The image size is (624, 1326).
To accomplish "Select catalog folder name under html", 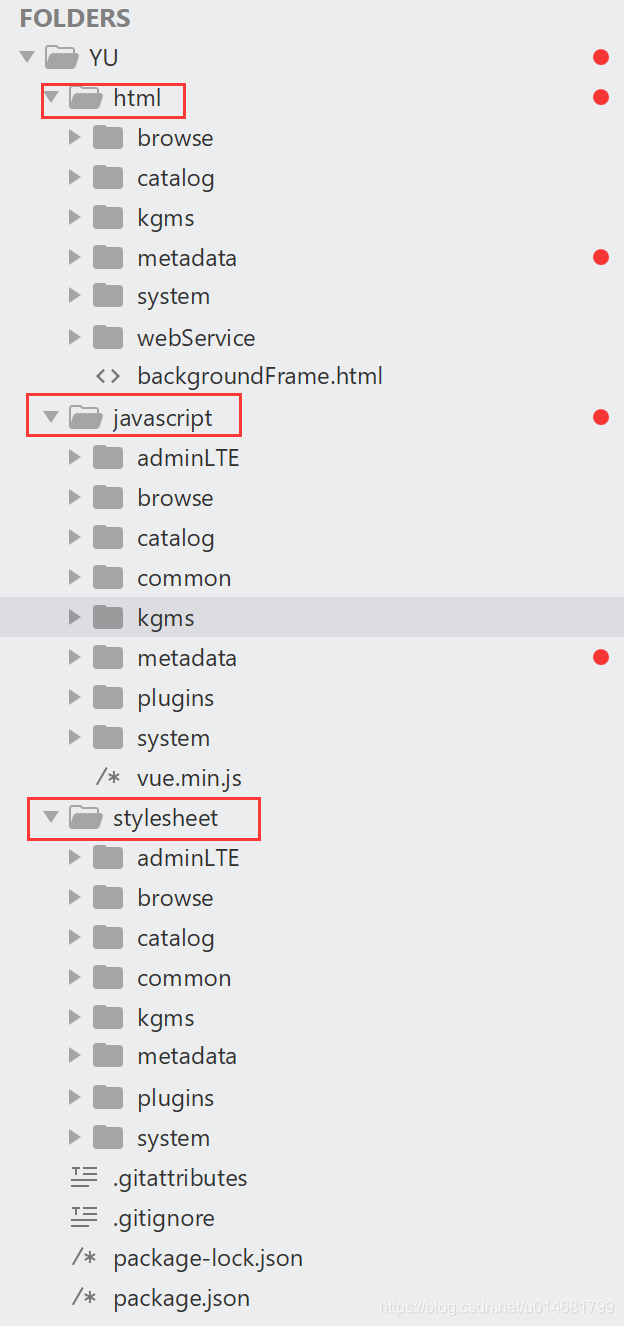I will [x=176, y=178].
